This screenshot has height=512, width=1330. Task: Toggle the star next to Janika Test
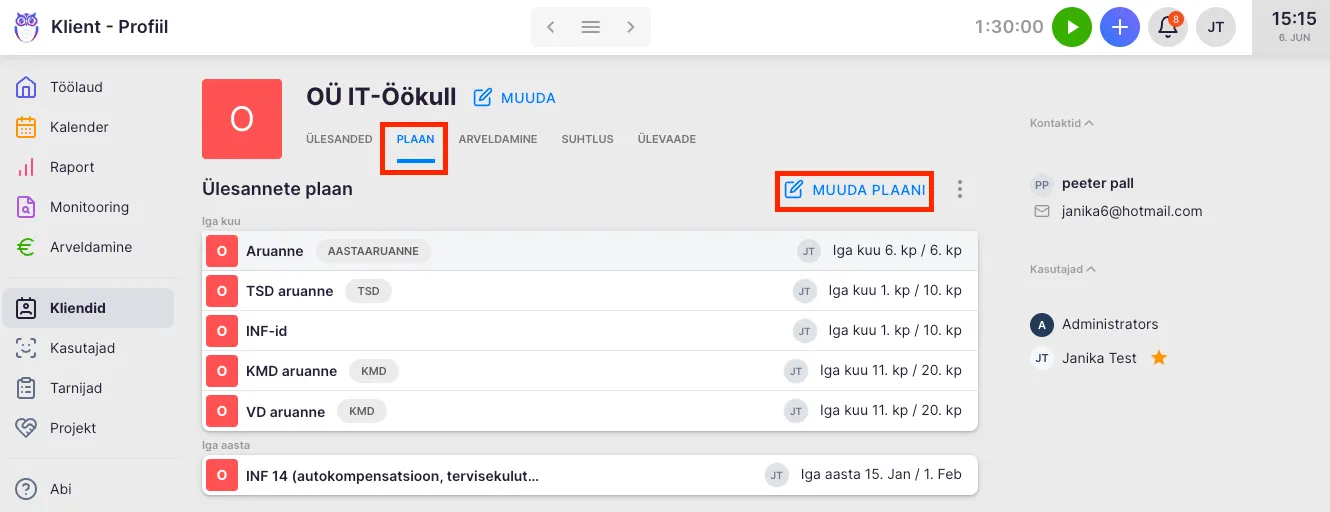(1159, 358)
